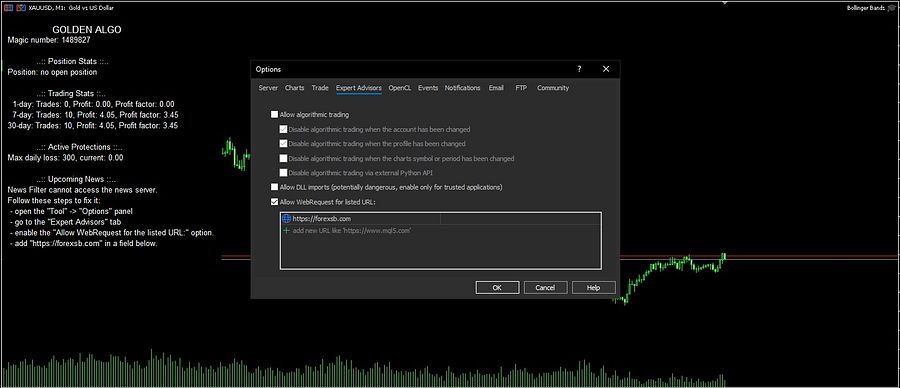Click the 'Max daily loss: 300' line
The width and height of the screenshot is (900, 388).
(x=65, y=157)
